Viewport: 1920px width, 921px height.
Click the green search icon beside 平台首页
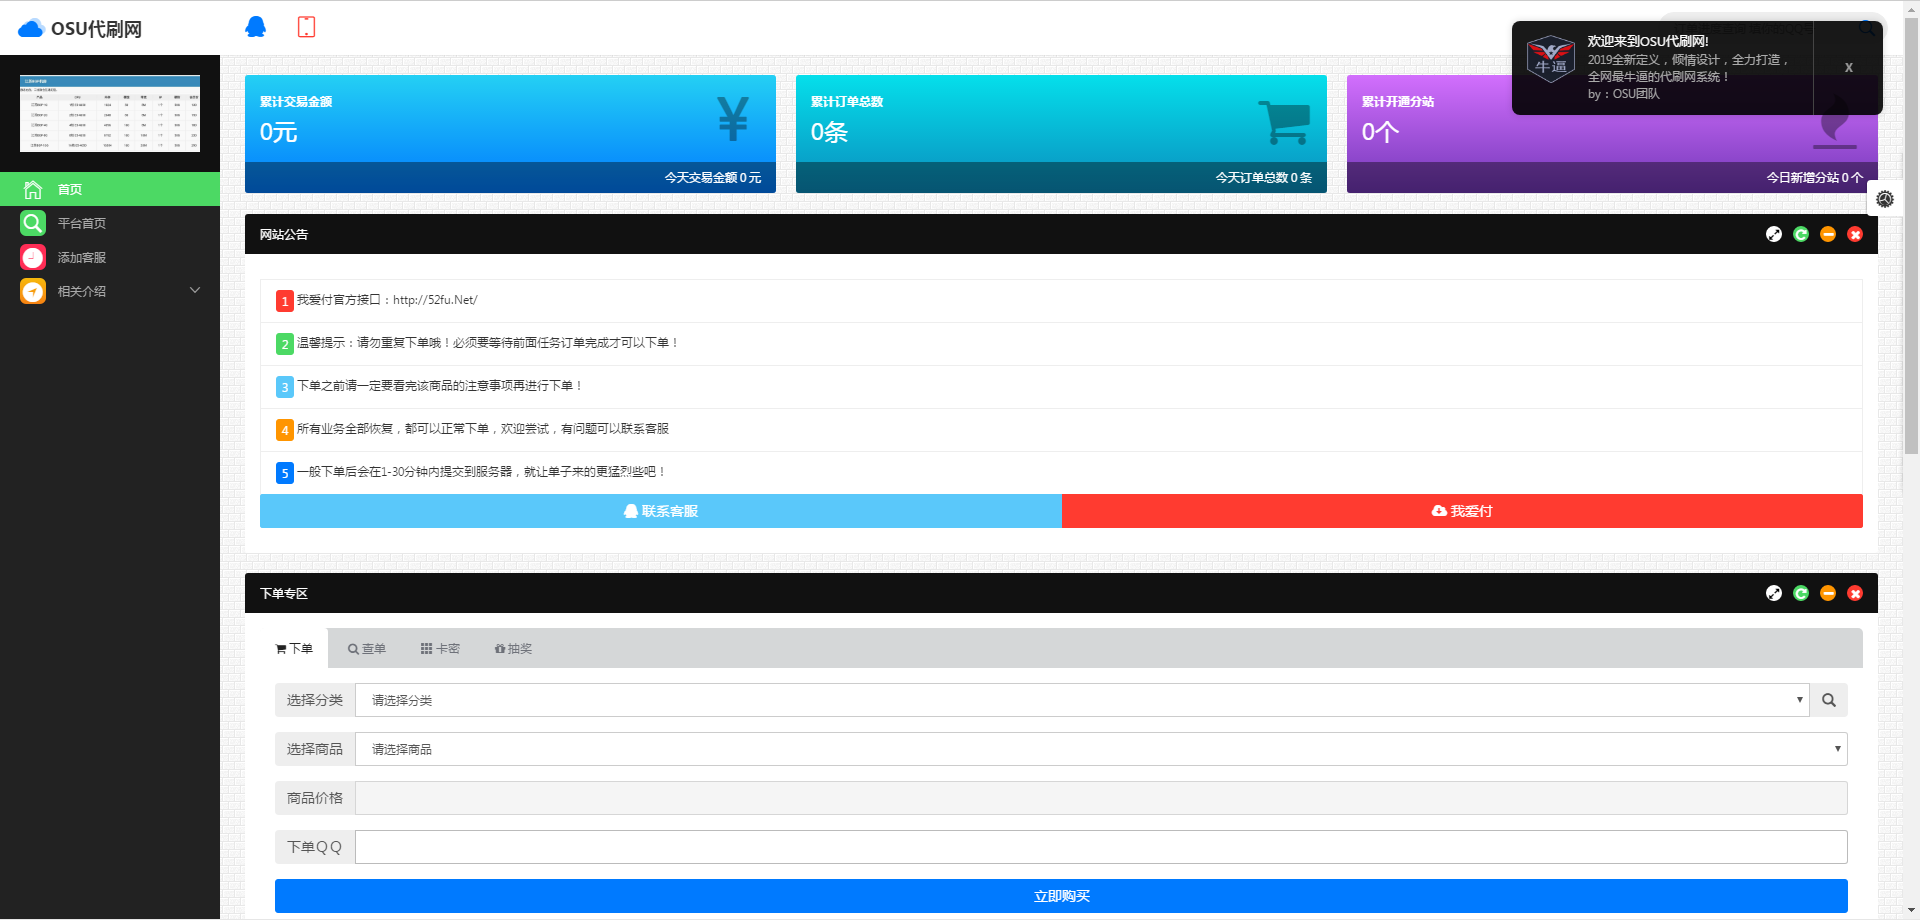coord(33,223)
